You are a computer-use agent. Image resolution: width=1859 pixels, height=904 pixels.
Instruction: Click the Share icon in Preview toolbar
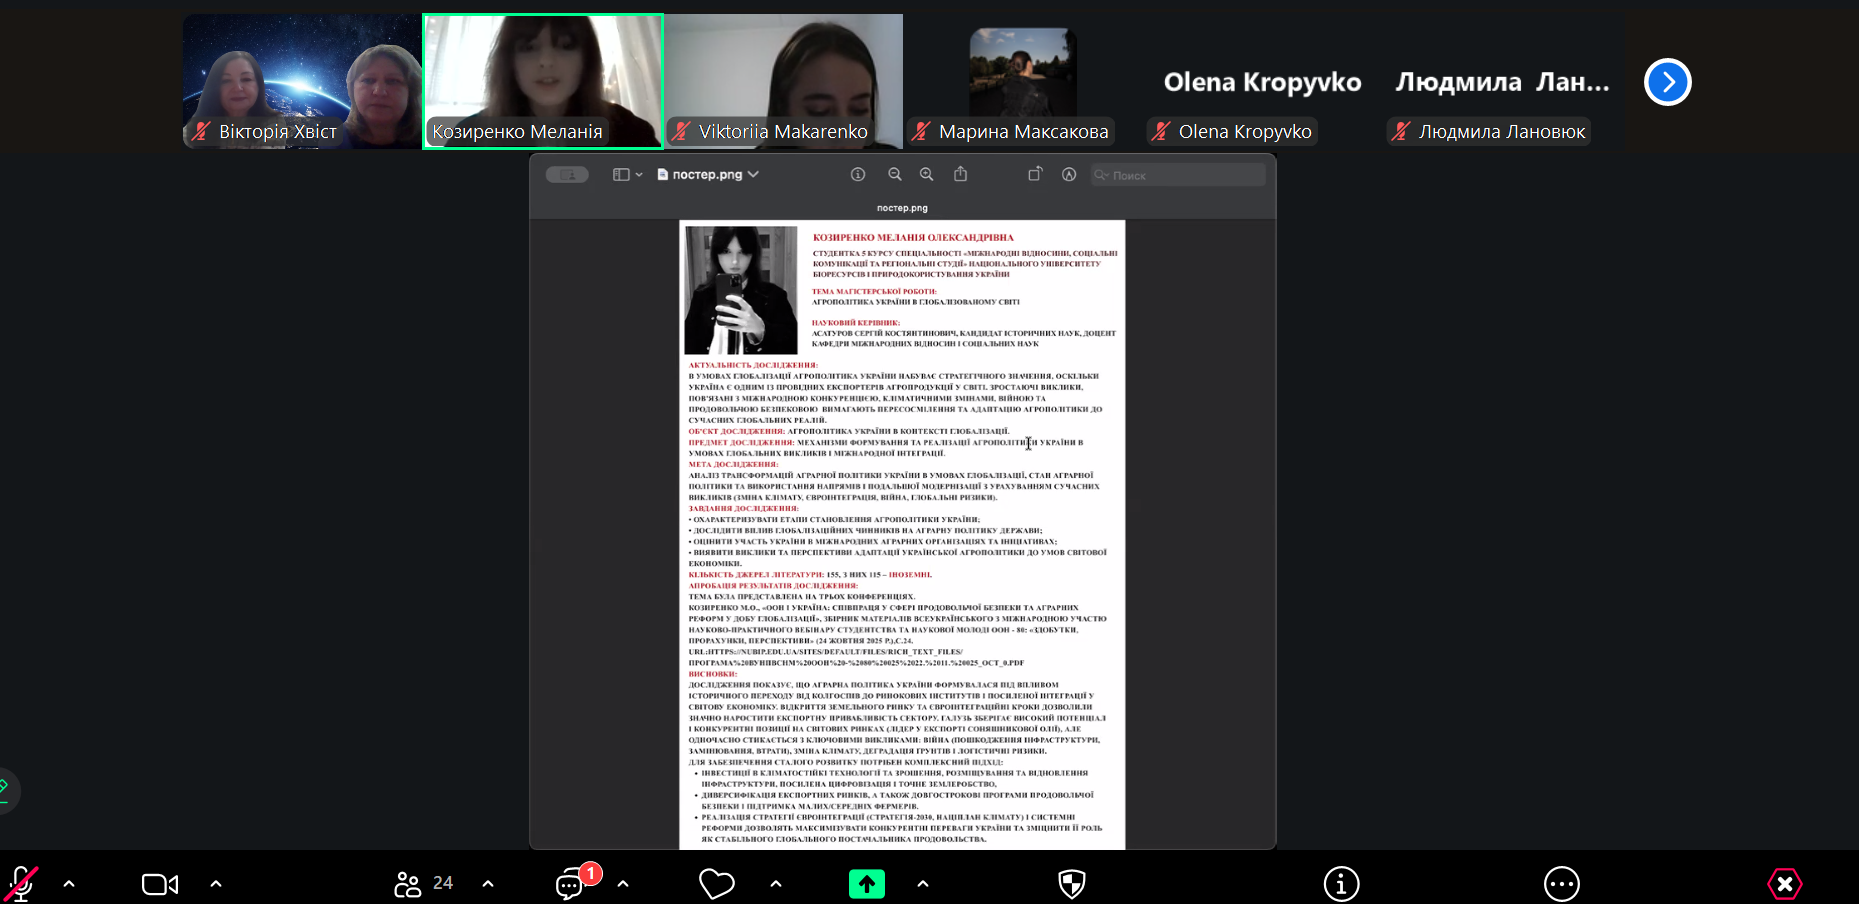coord(961,174)
